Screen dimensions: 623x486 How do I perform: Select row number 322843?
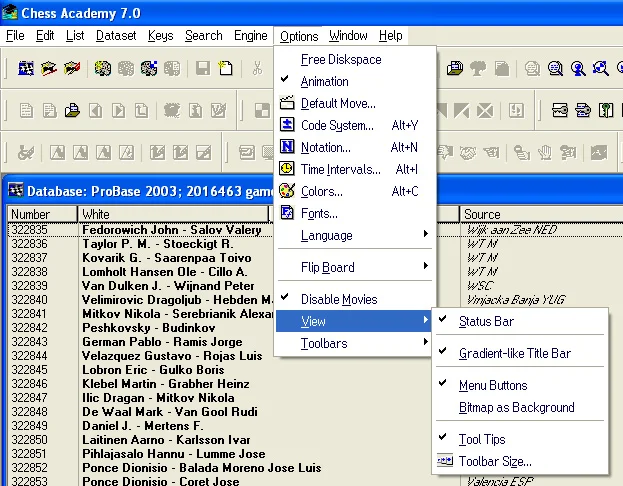(x=29, y=342)
